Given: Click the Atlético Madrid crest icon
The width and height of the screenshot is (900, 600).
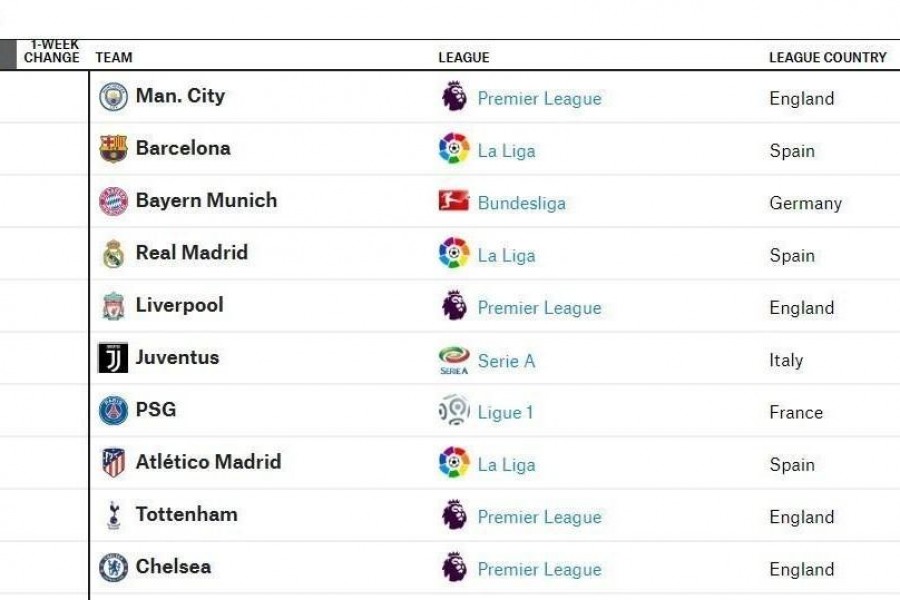Looking at the screenshot, I should click(x=113, y=462).
